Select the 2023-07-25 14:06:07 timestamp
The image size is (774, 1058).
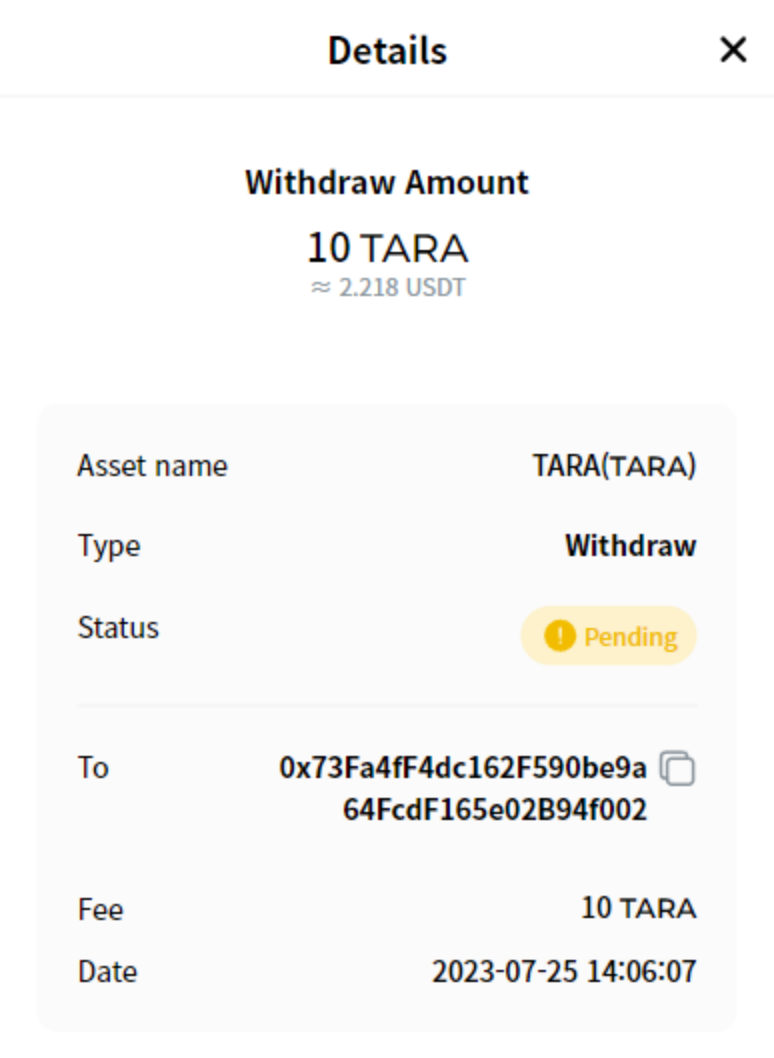(564, 972)
